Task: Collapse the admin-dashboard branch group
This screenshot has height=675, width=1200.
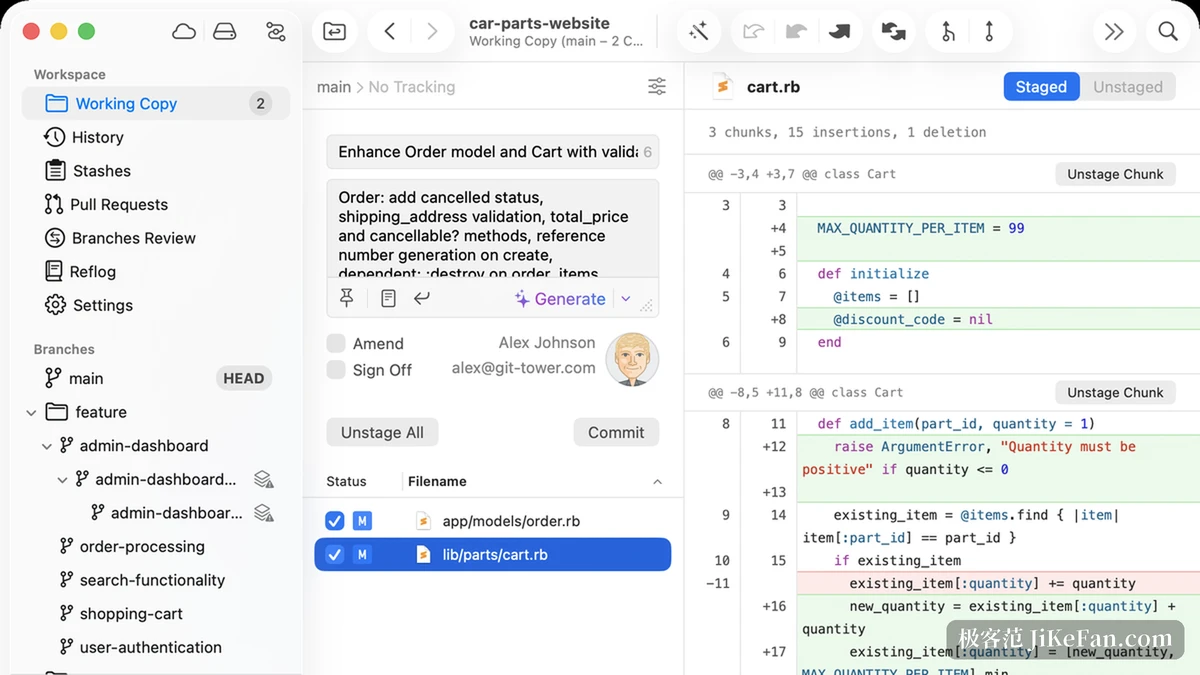Action: pyautogui.click(x=47, y=446)
